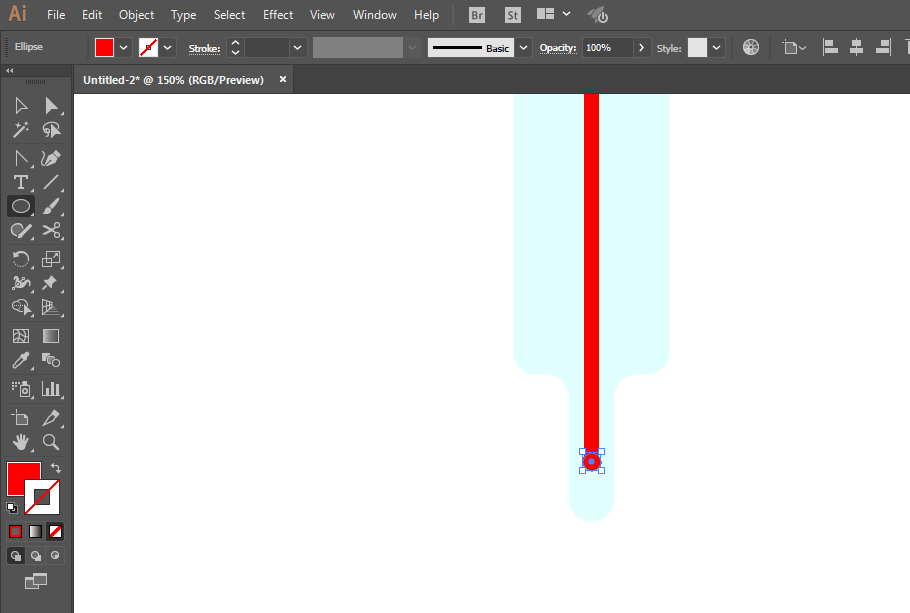This screenshot has width=910, height=613.
Task: Click the stroke weight input field
Action: (x=266, y=48)
